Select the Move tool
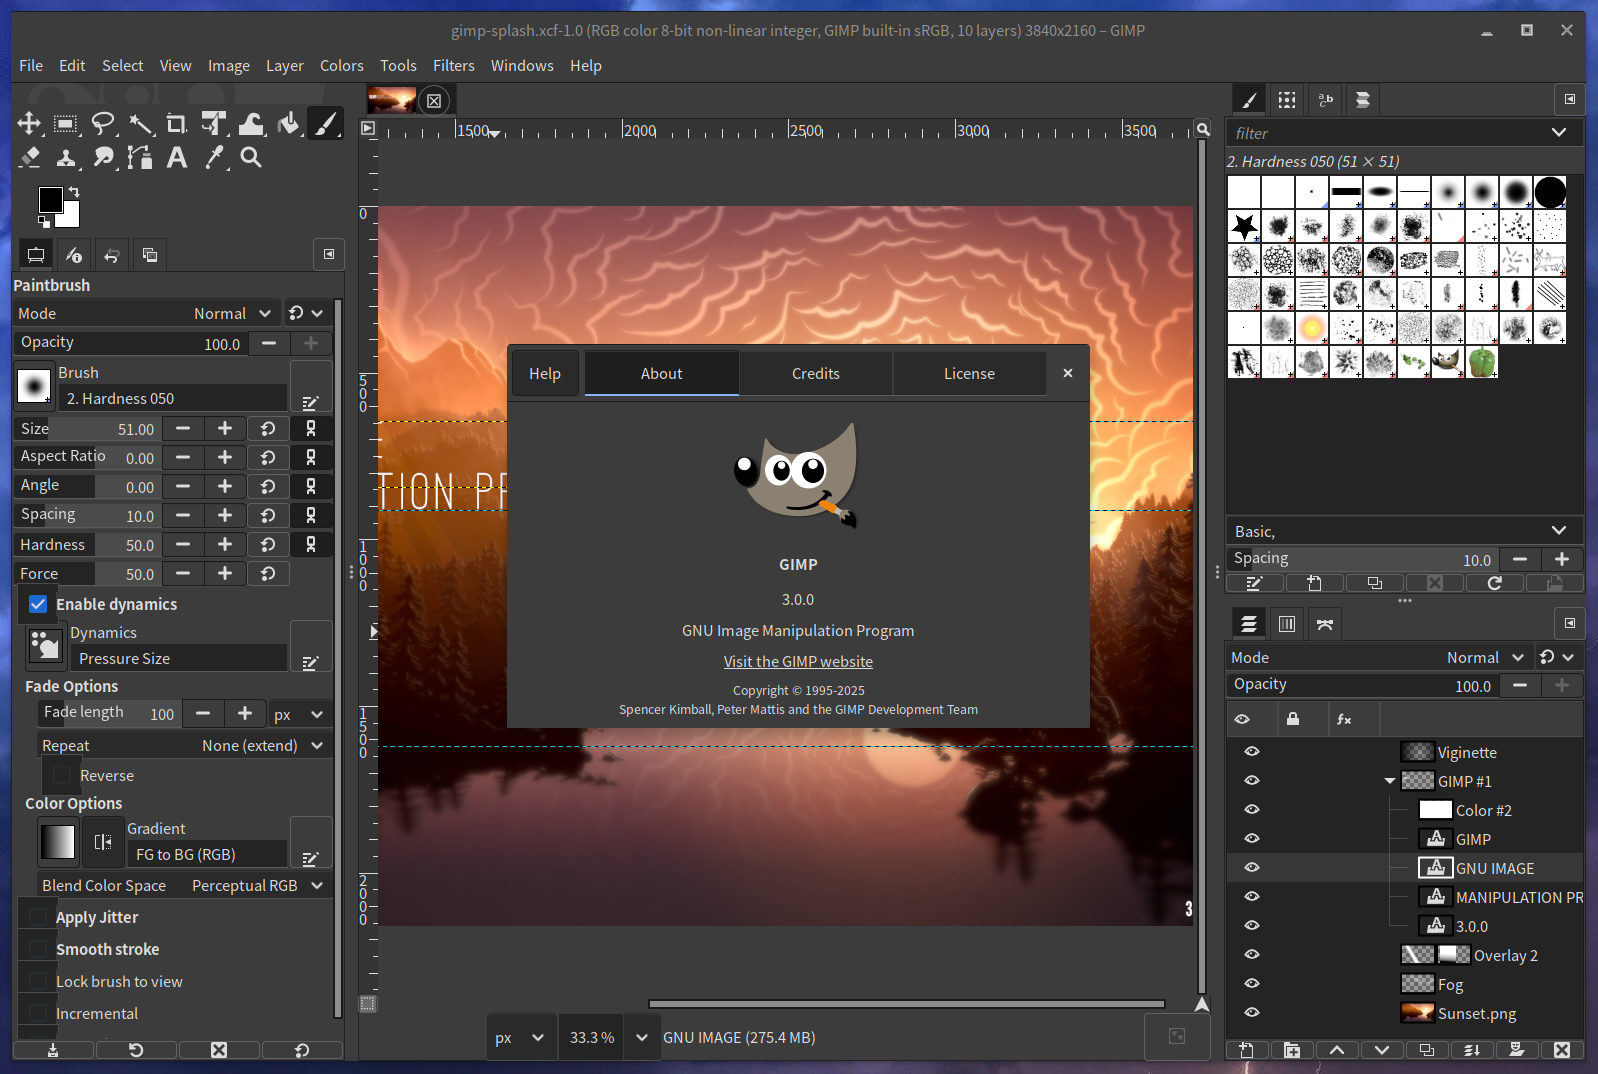Viewport: 1598px width, 1074px height. pos(29,123)
